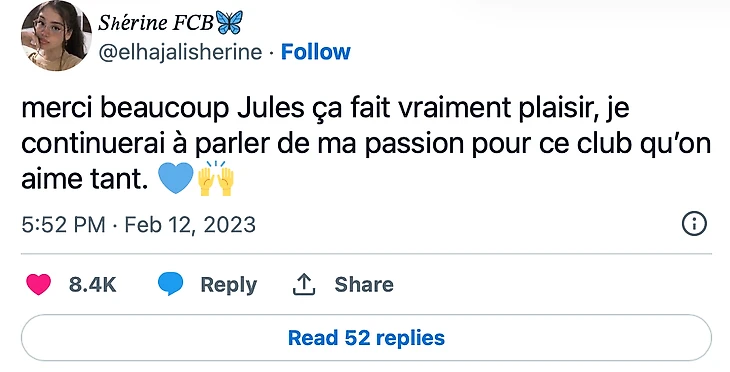
Task: Open Shérine FCB's profile picture
Action: tap(56, 36)
